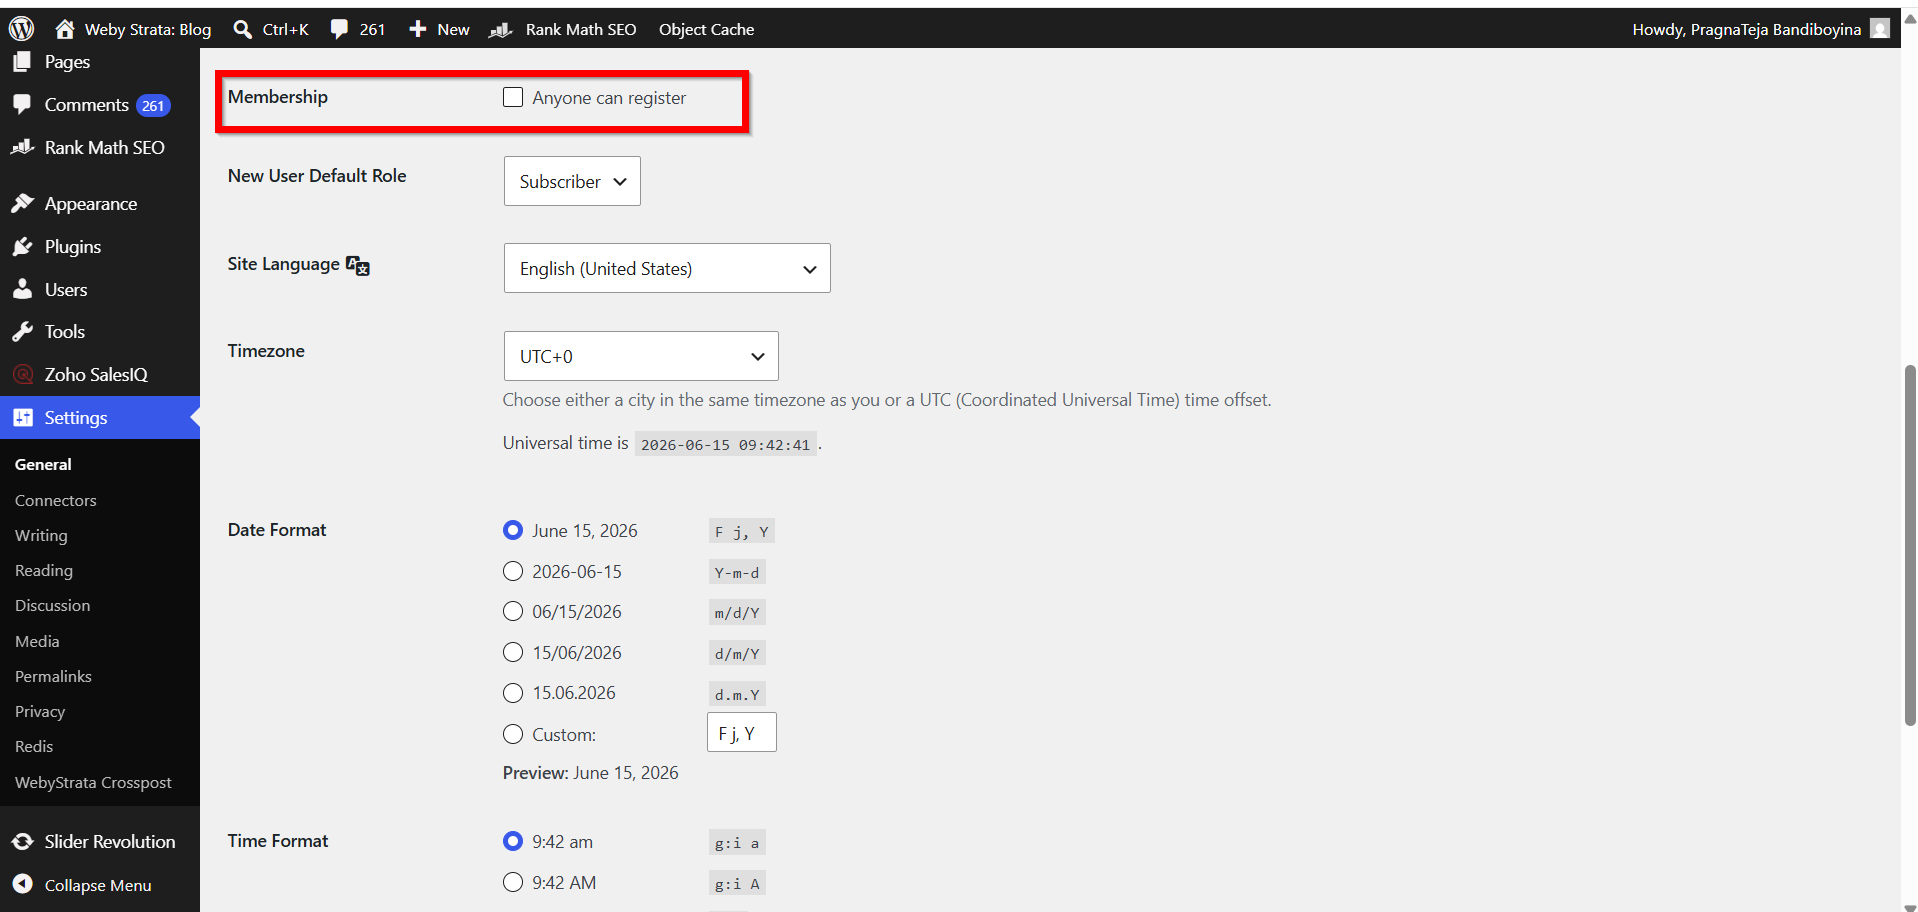This screenshot has width=1918, height=912.
Task: Click the Tools wrench icon
Action: (22, 331)
